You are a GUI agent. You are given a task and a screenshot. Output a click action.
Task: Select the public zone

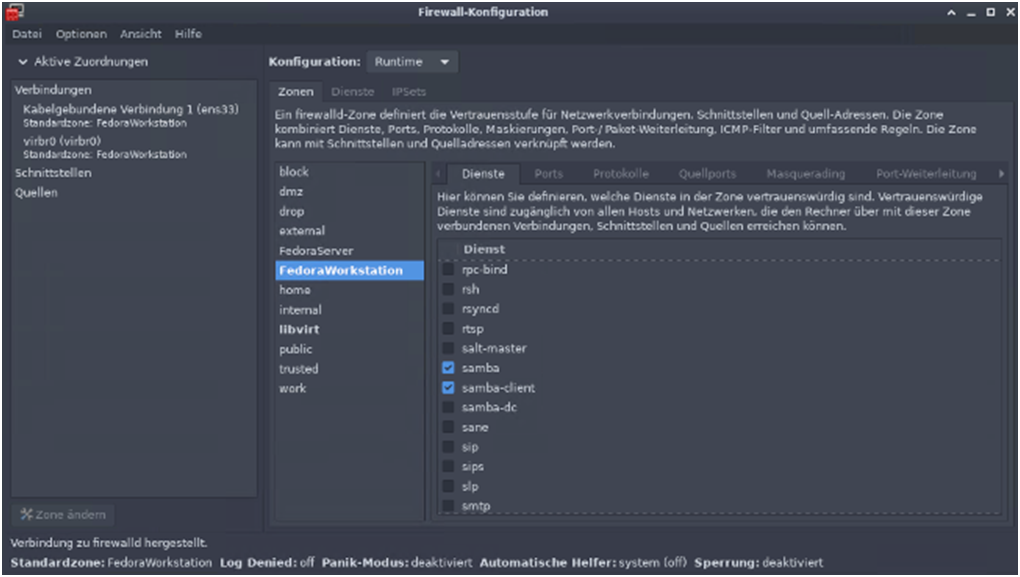pyautogui.click(x=349, y=349)
